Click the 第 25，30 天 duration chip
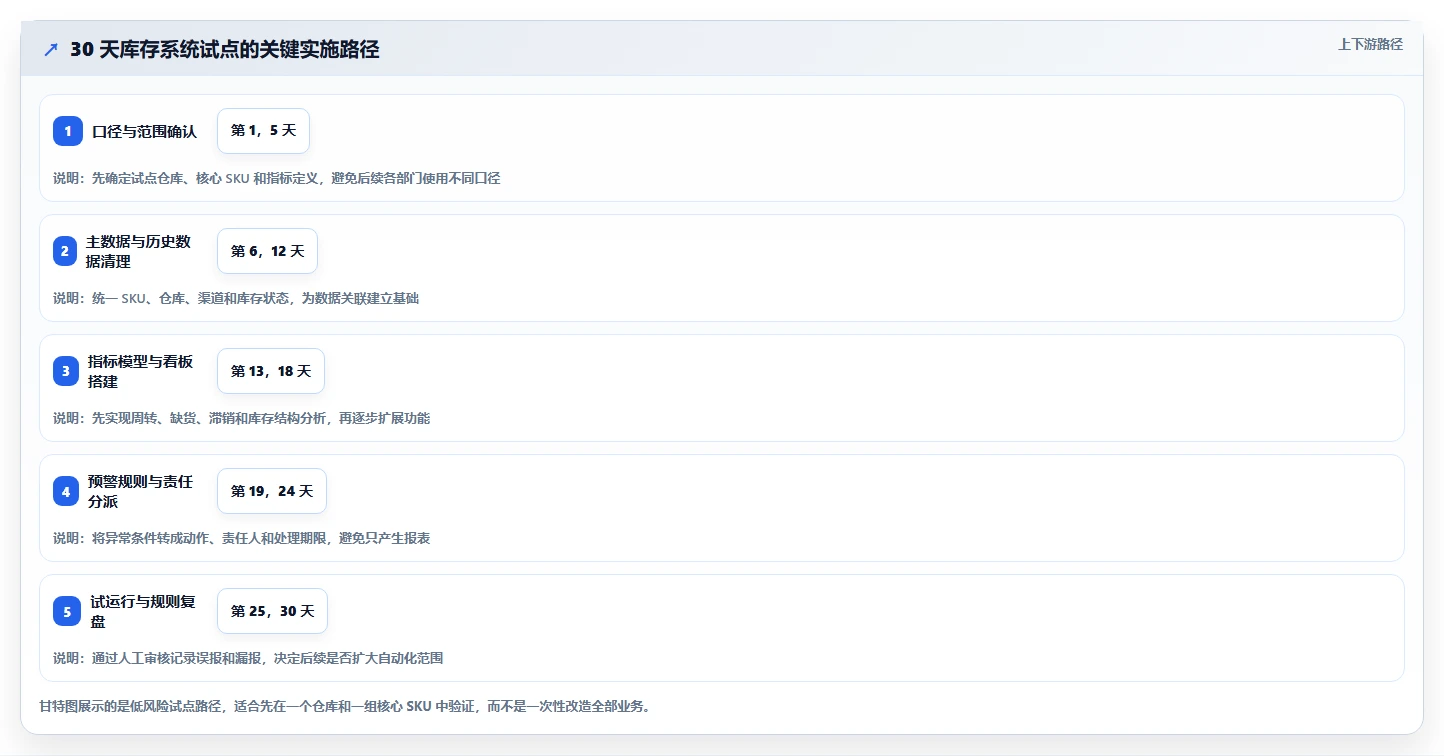1444x756 pixels. (272, 611)
